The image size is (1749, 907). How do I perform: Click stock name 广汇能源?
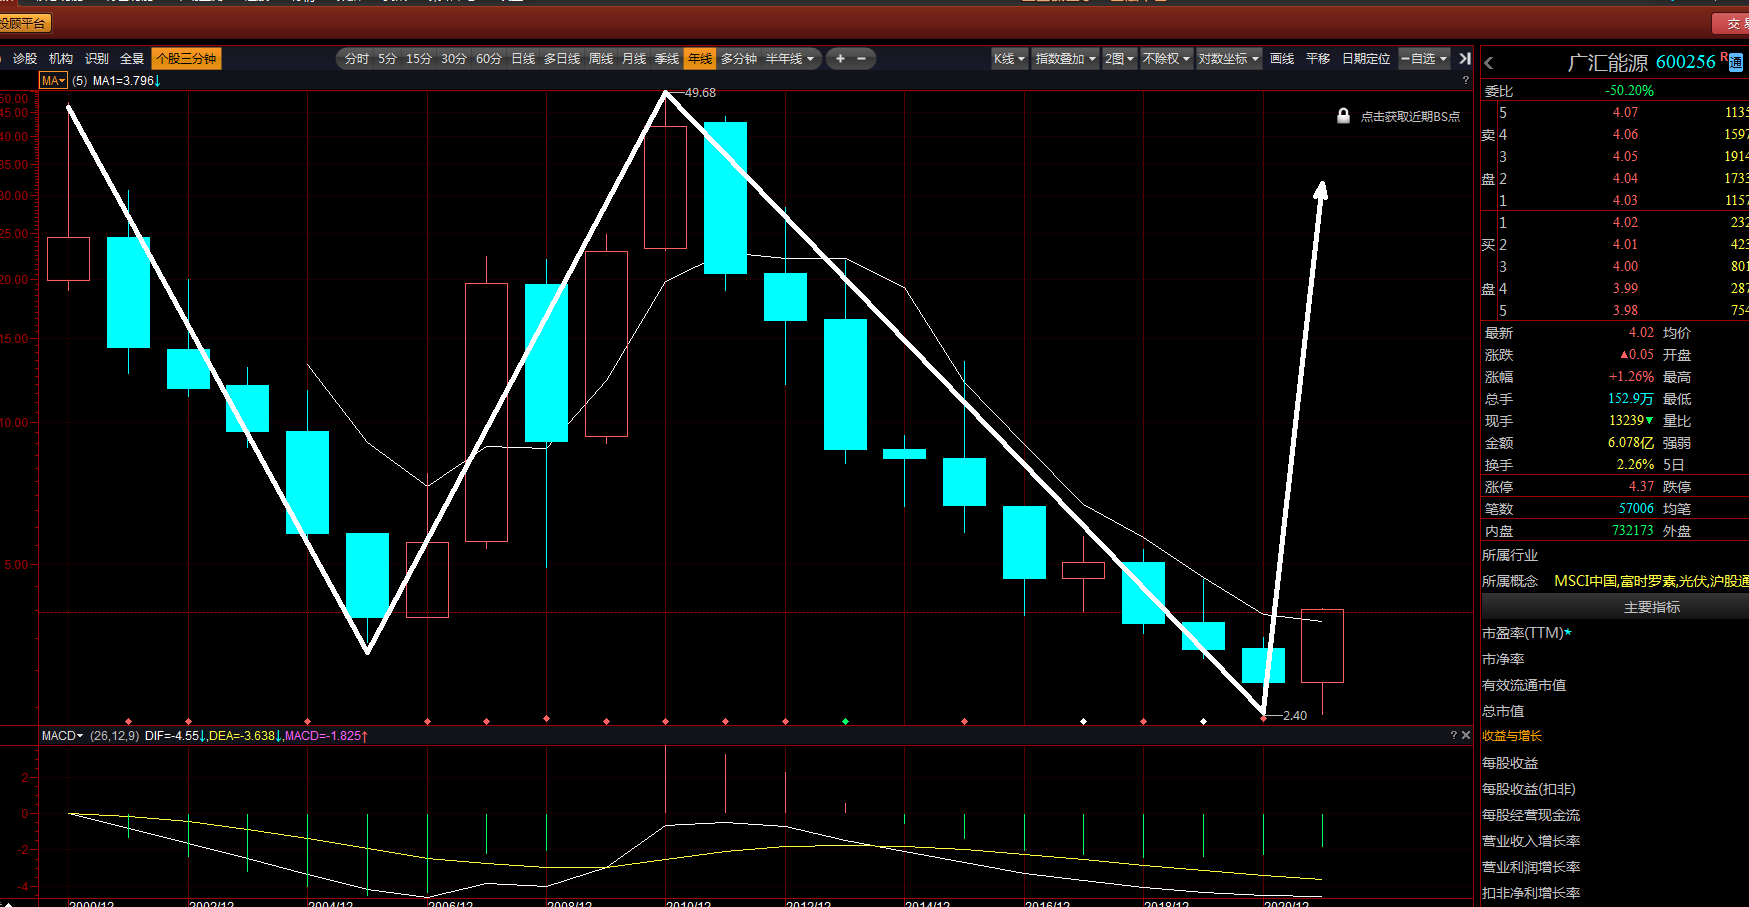point(1608,63)
